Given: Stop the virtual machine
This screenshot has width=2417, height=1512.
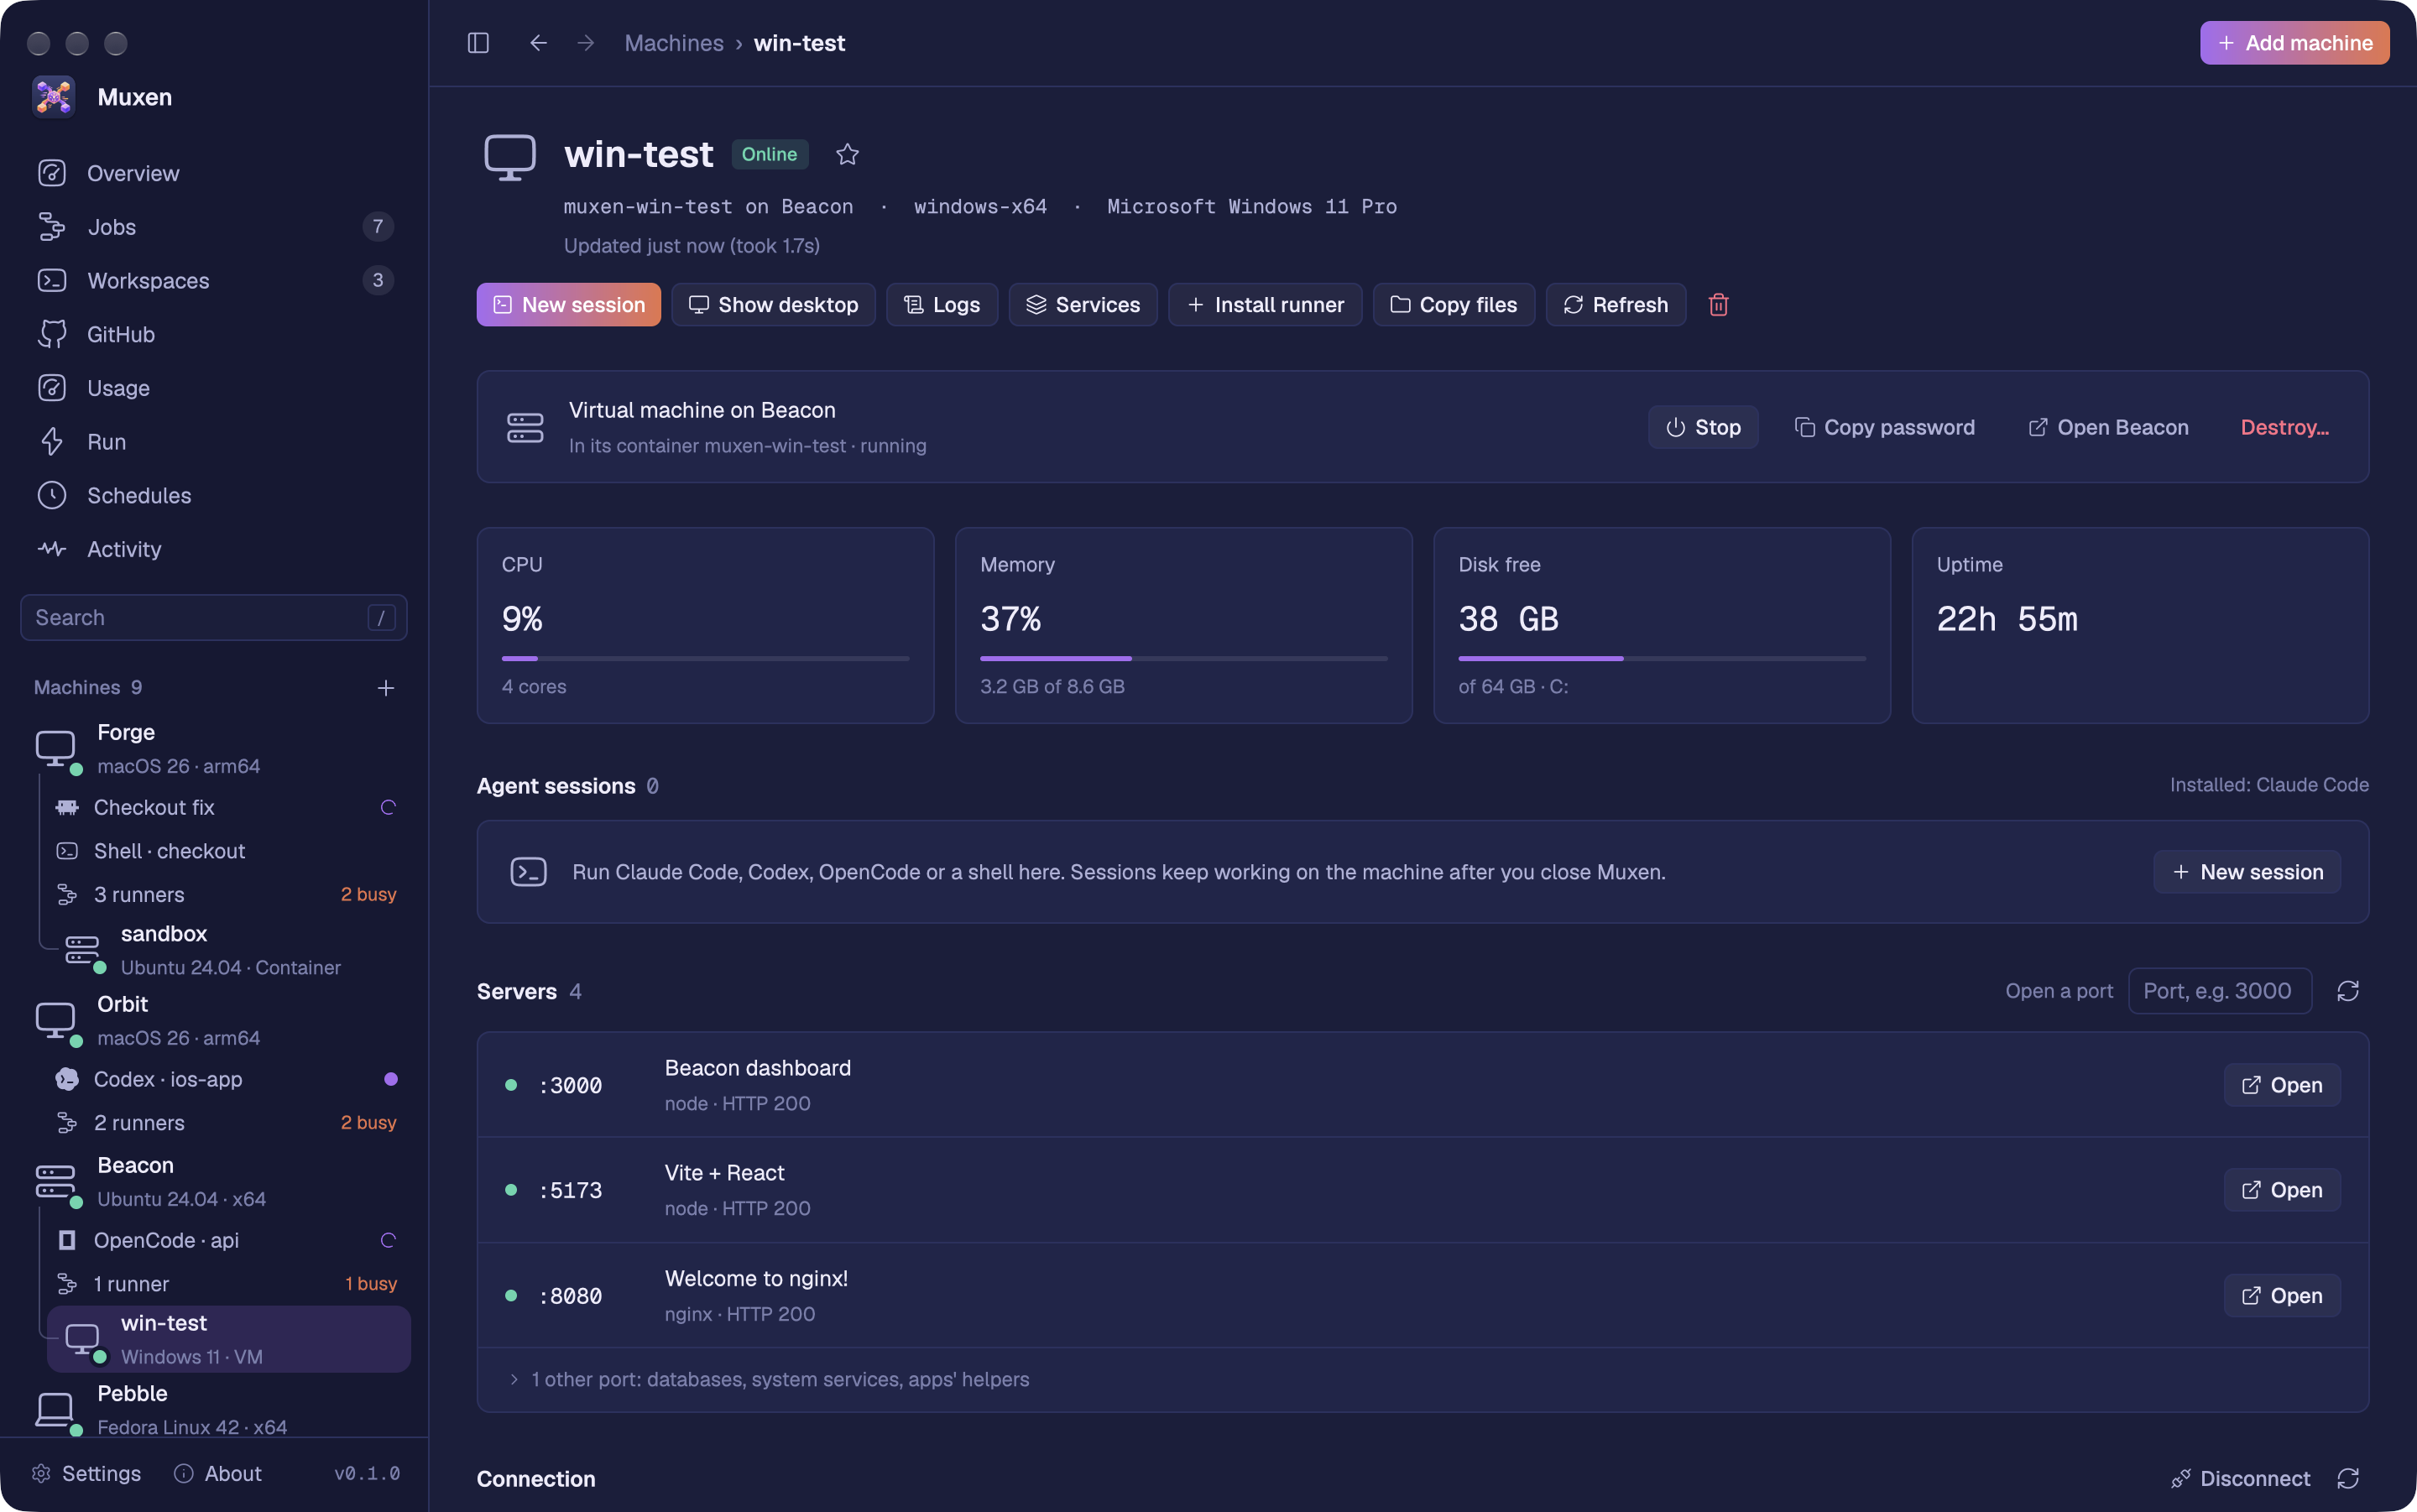Looking at the screenshot, I should click(x=1702, y=427).
